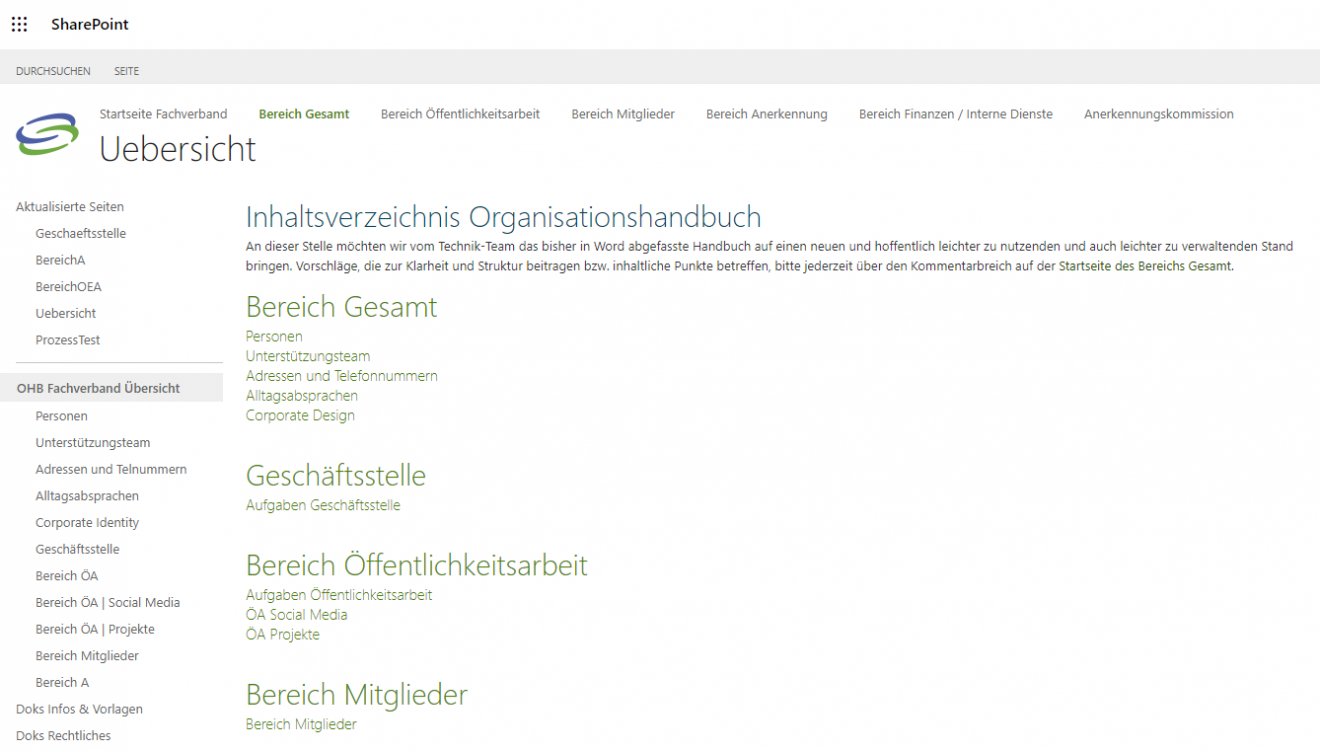Open the SharePoint app launcher waffle icon
Screen dimensions: 1320x751
coord(19,24)
